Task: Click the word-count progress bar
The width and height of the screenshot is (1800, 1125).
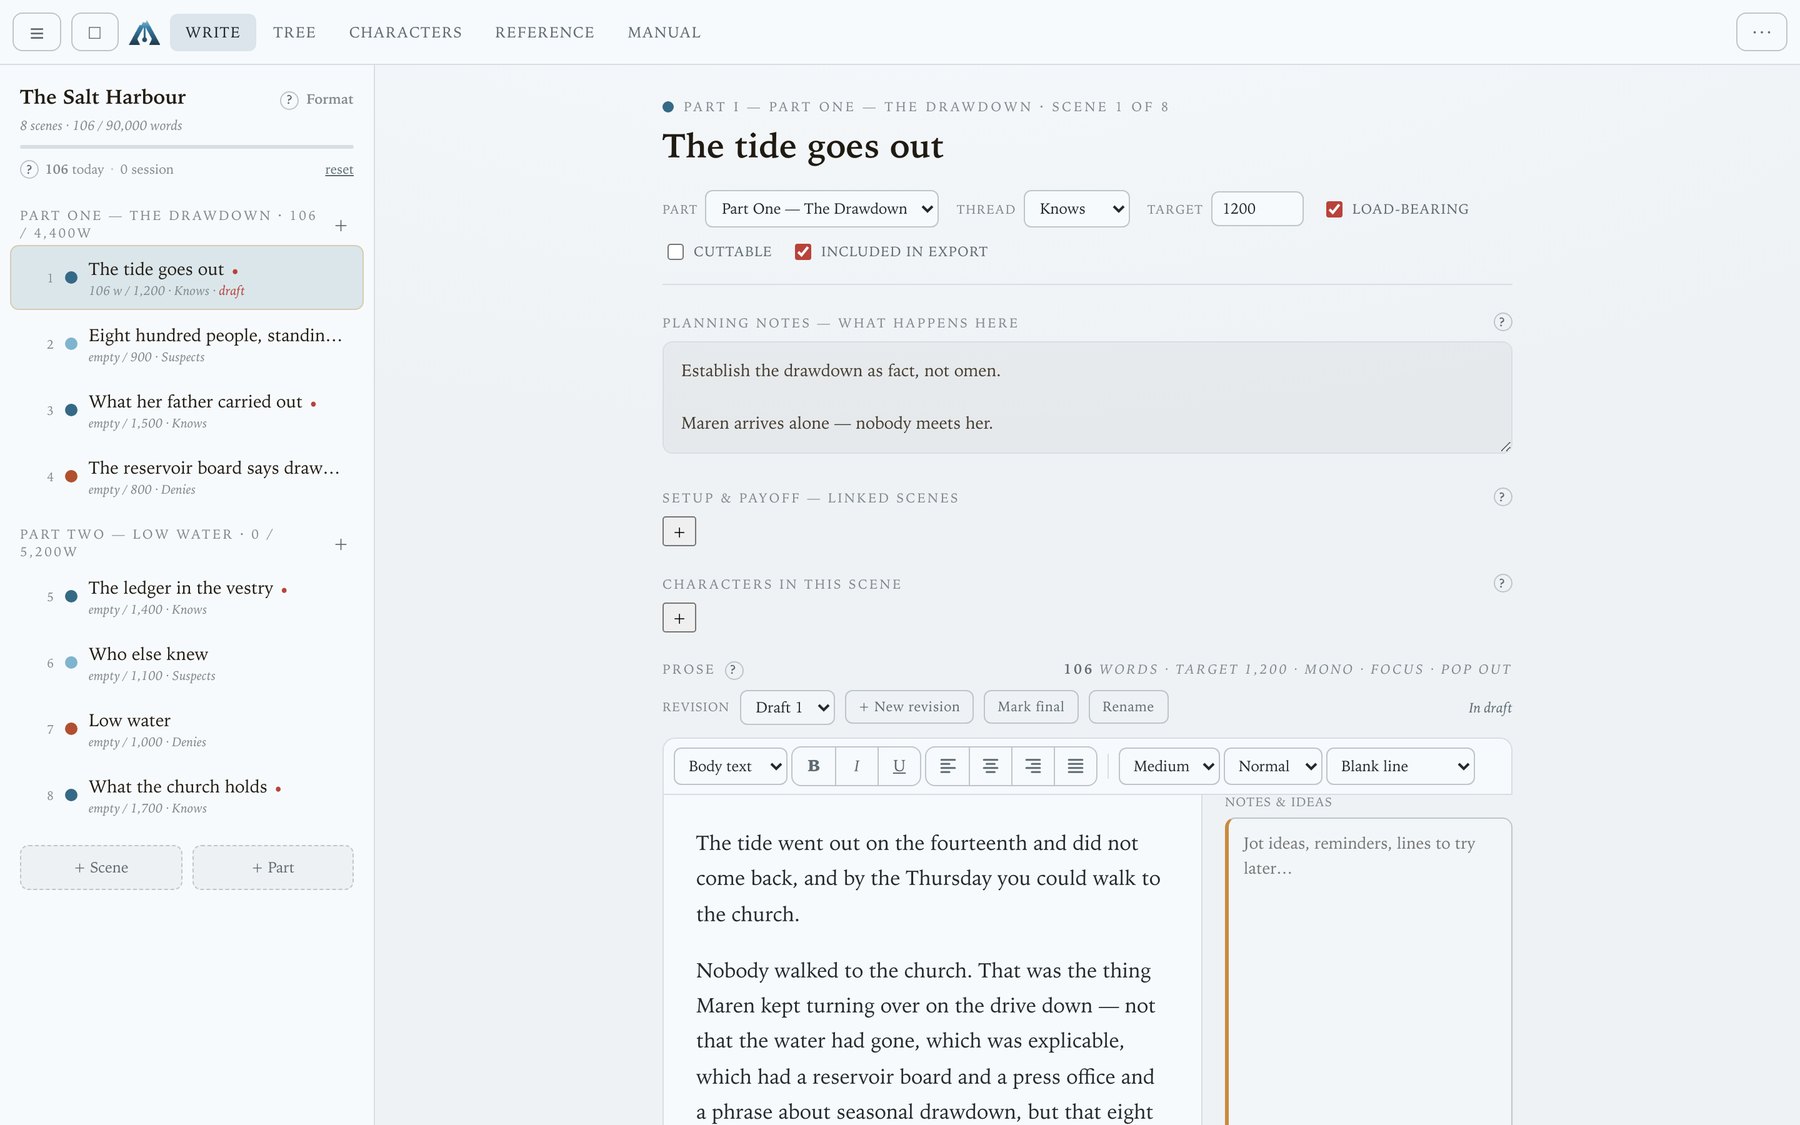Action: coord(187,147)
